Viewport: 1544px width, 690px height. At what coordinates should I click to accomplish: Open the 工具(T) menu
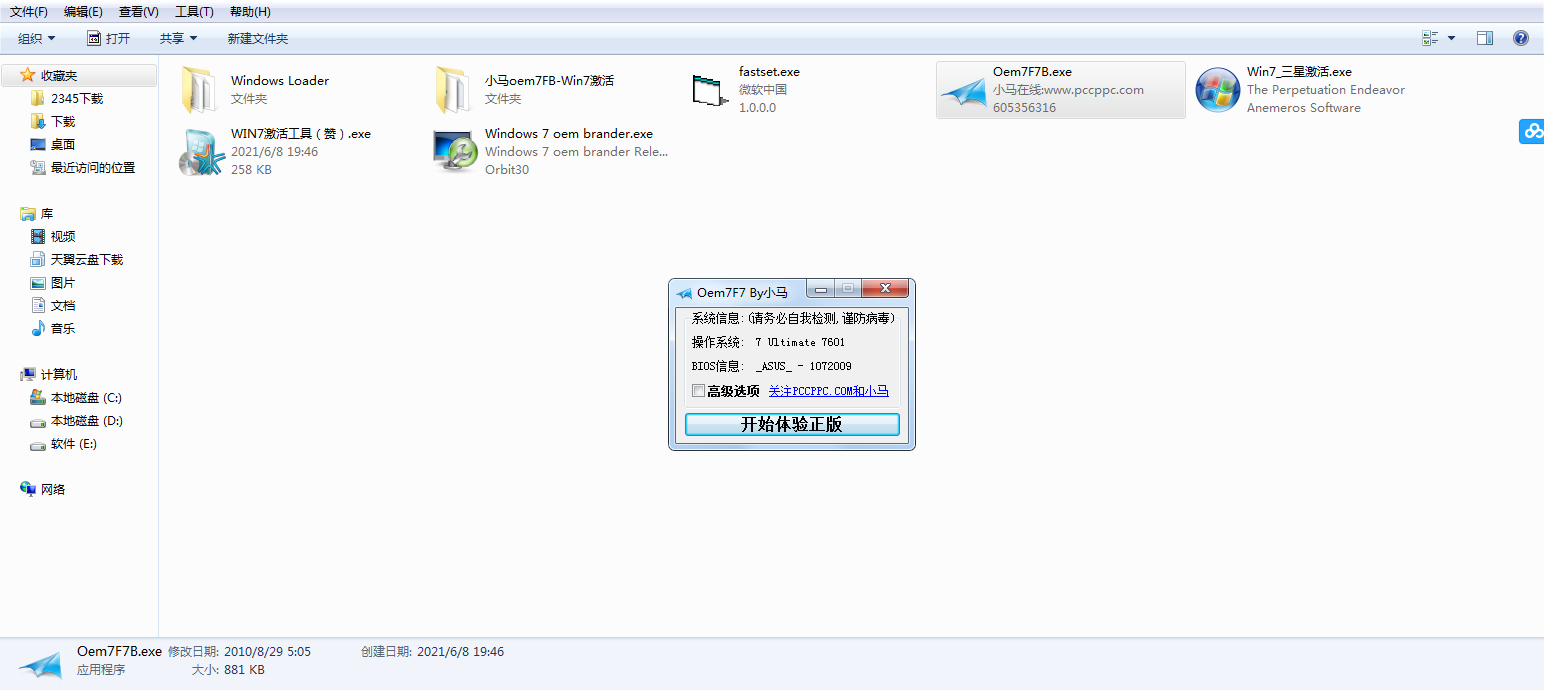pos(194,11)
